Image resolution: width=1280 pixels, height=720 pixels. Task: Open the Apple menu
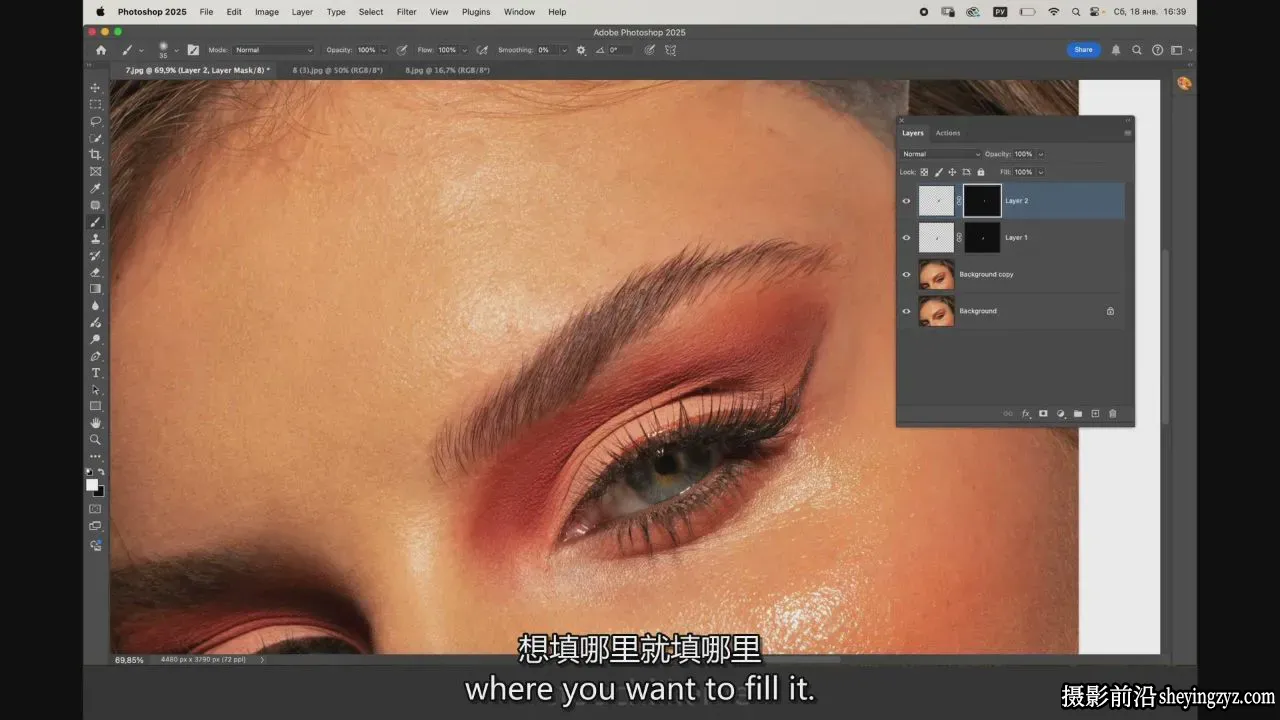pos(100,12)
